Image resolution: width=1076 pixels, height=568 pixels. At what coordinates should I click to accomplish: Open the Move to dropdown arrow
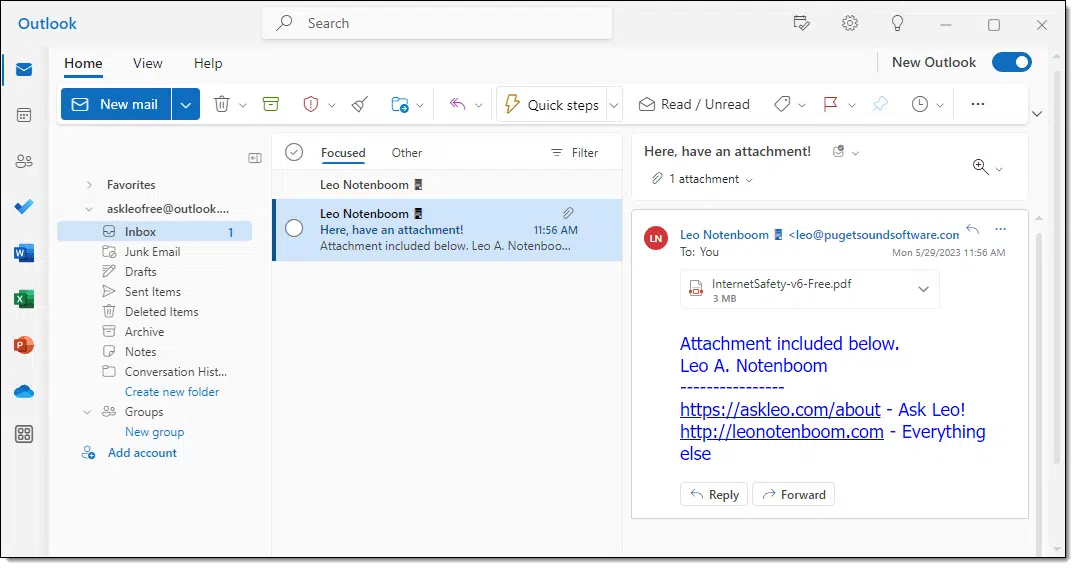(420, 105)
